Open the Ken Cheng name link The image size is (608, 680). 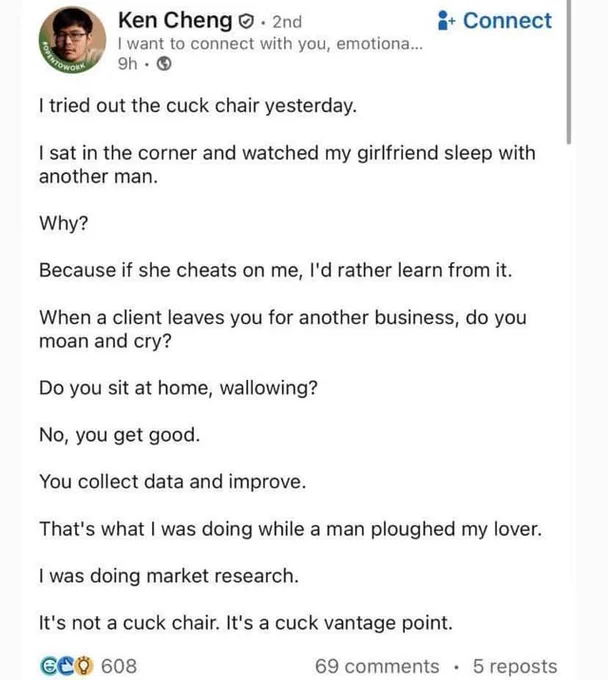(175, 20)
